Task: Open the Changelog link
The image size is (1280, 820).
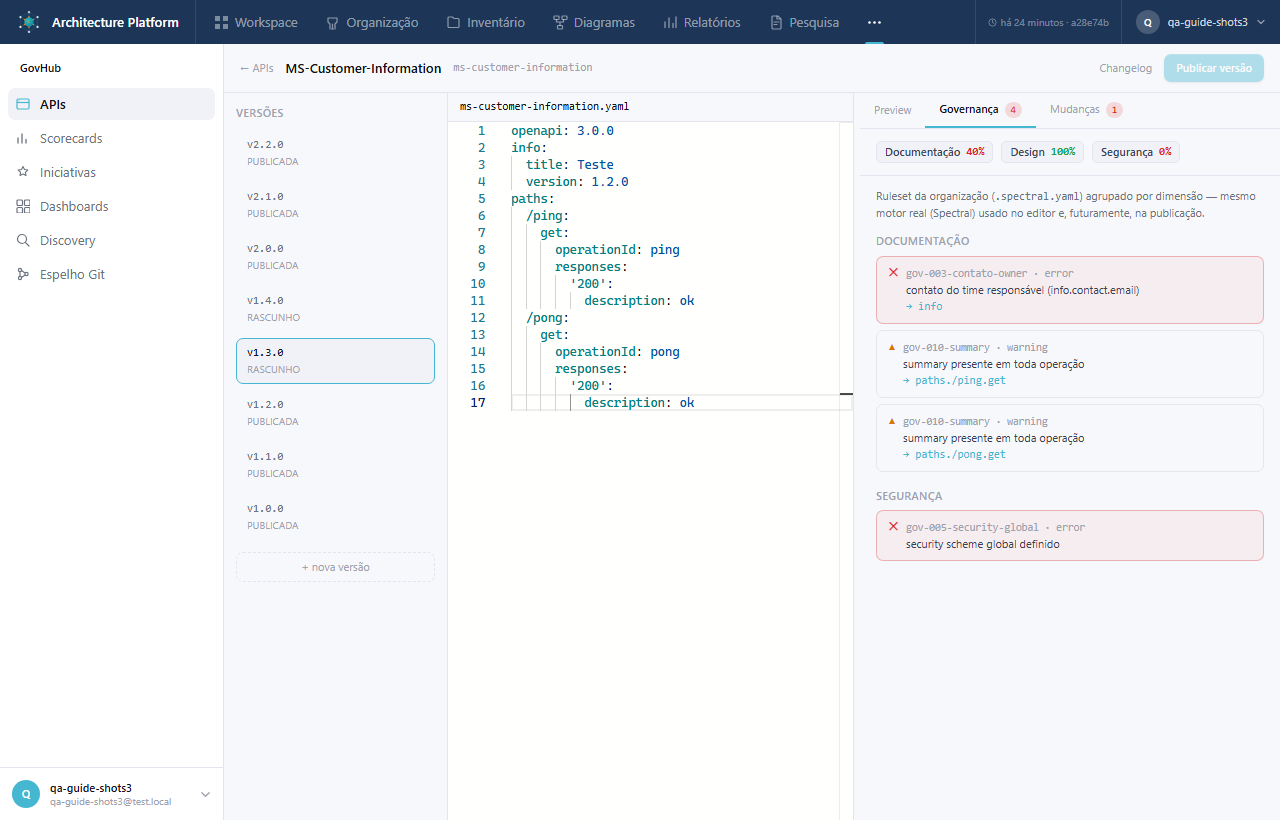Action: point(1126,68)
